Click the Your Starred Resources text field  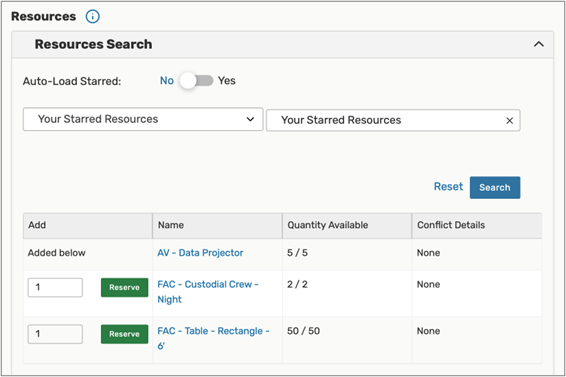393,120
